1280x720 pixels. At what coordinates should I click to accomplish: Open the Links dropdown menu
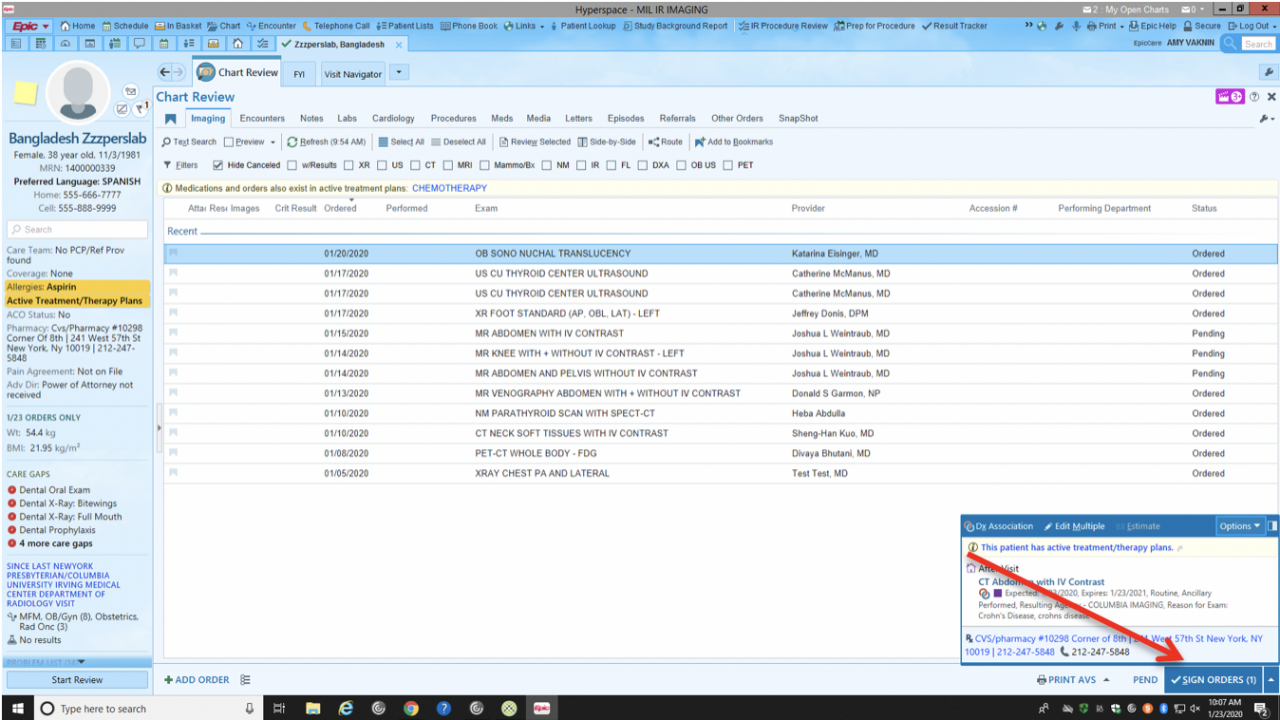[x=524, y=26]
